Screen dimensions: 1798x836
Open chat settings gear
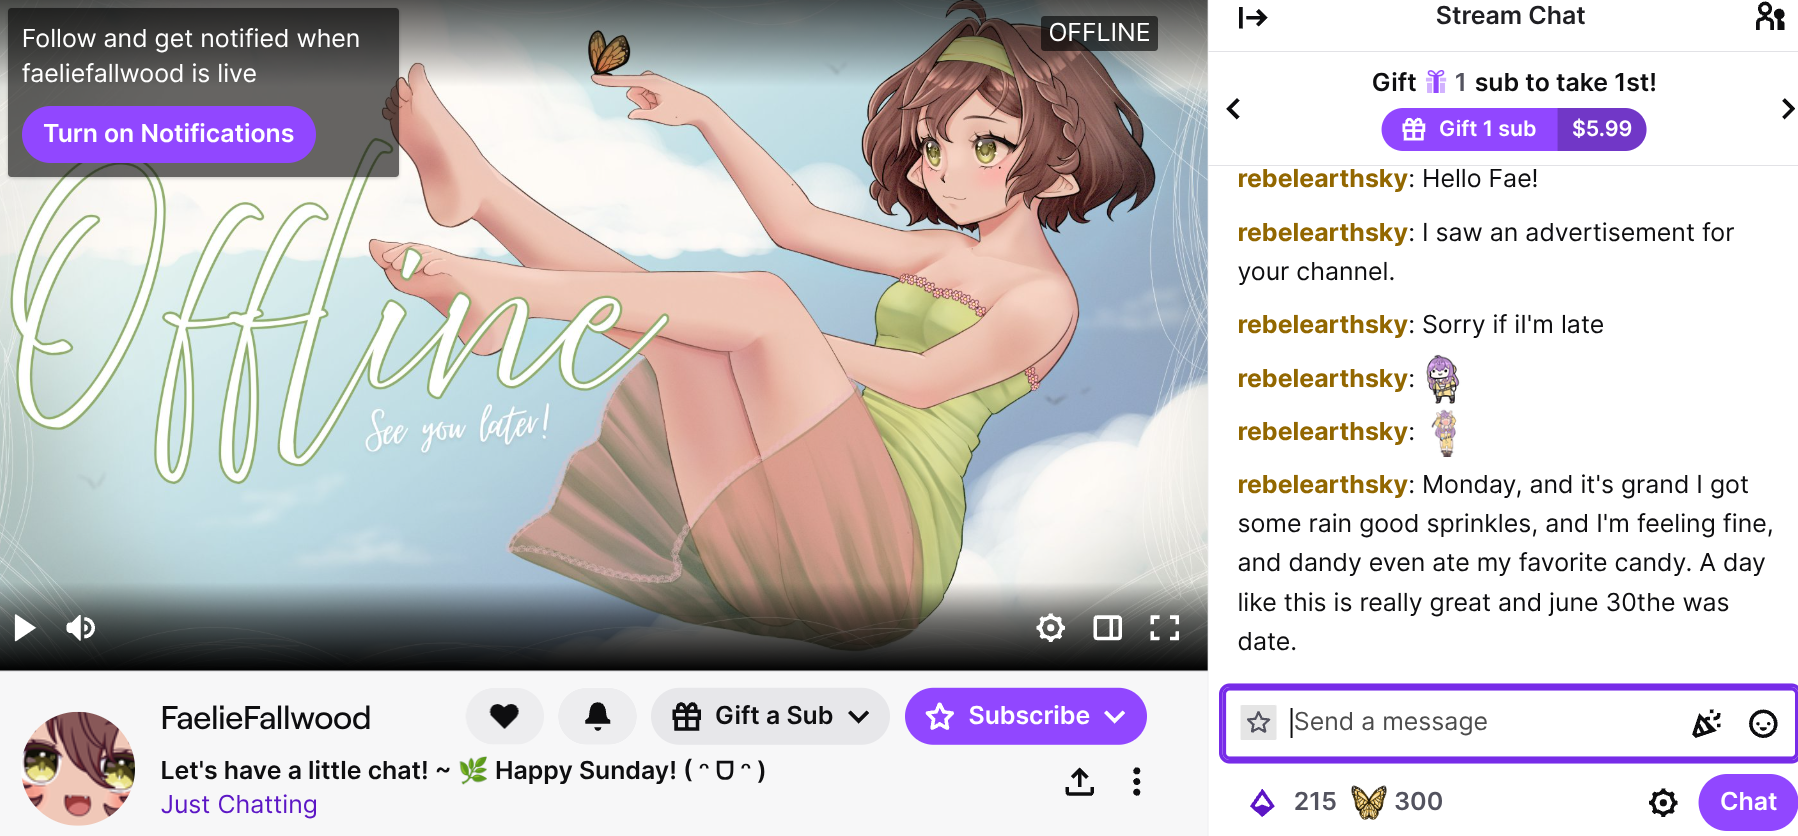[x=1663, y=802]
